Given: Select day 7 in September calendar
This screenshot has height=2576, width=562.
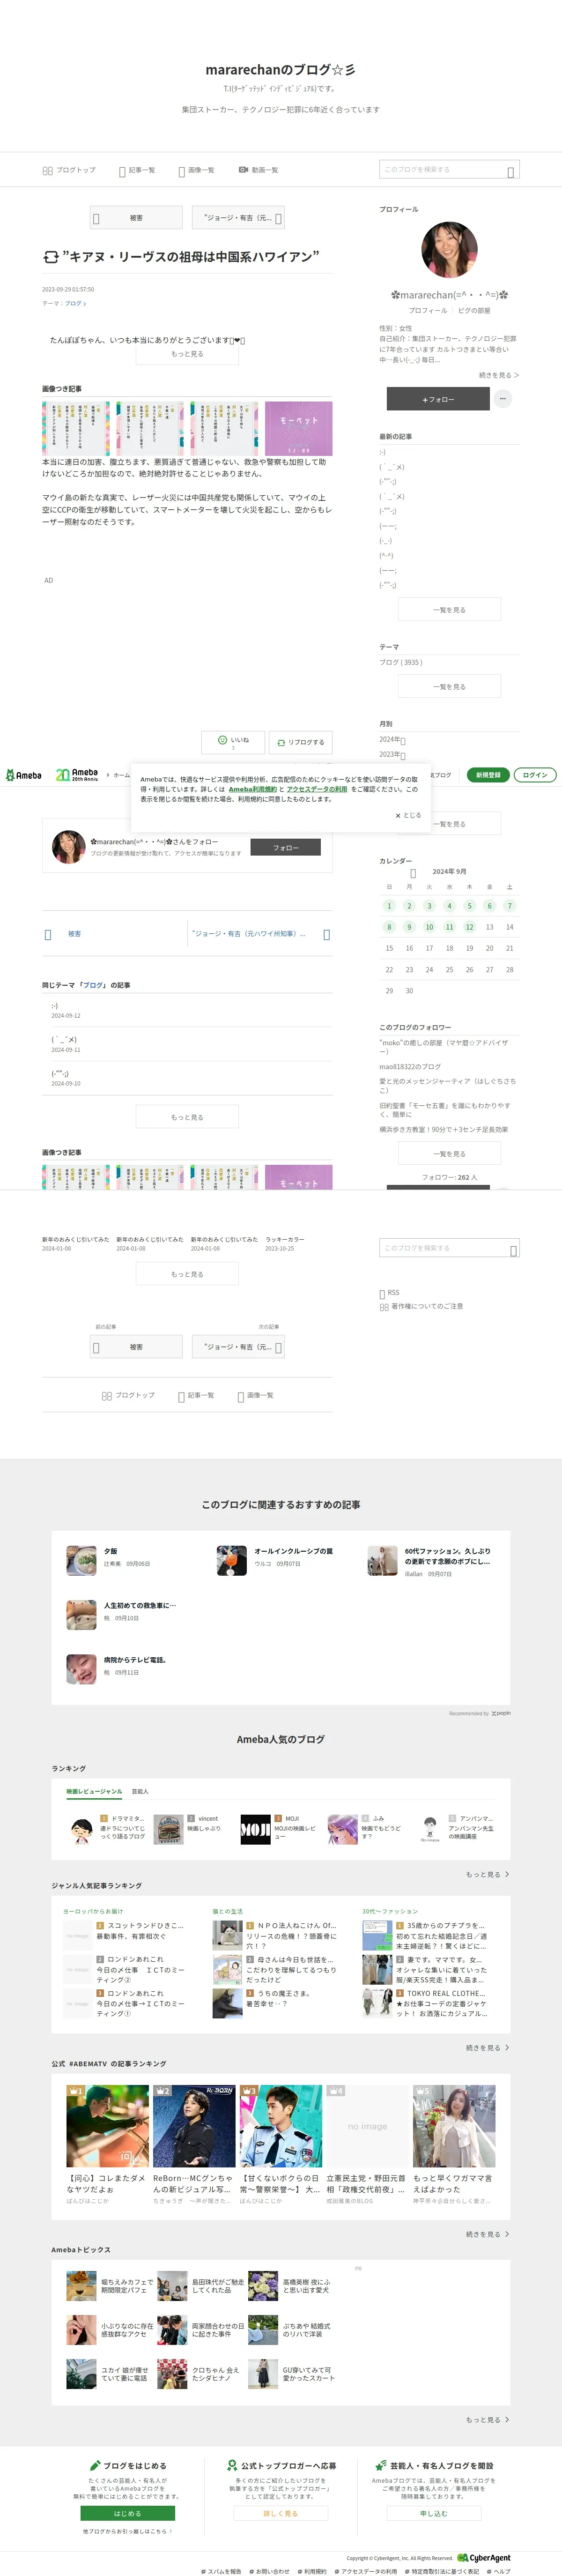Looking at the screenshot, I should pyautogui.click(x=509, y=905).
